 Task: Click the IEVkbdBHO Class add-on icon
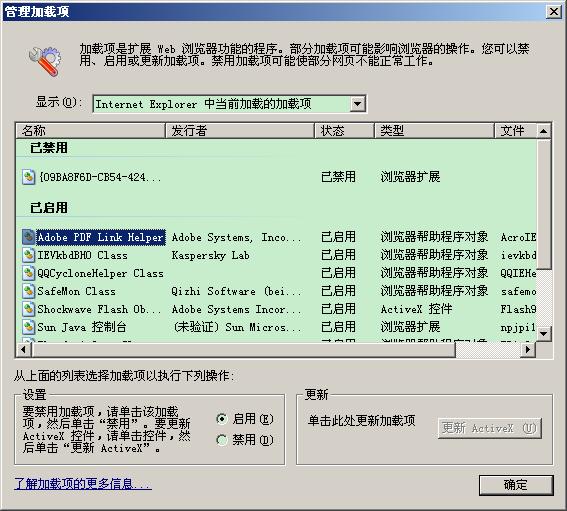(x=28, y=255)
